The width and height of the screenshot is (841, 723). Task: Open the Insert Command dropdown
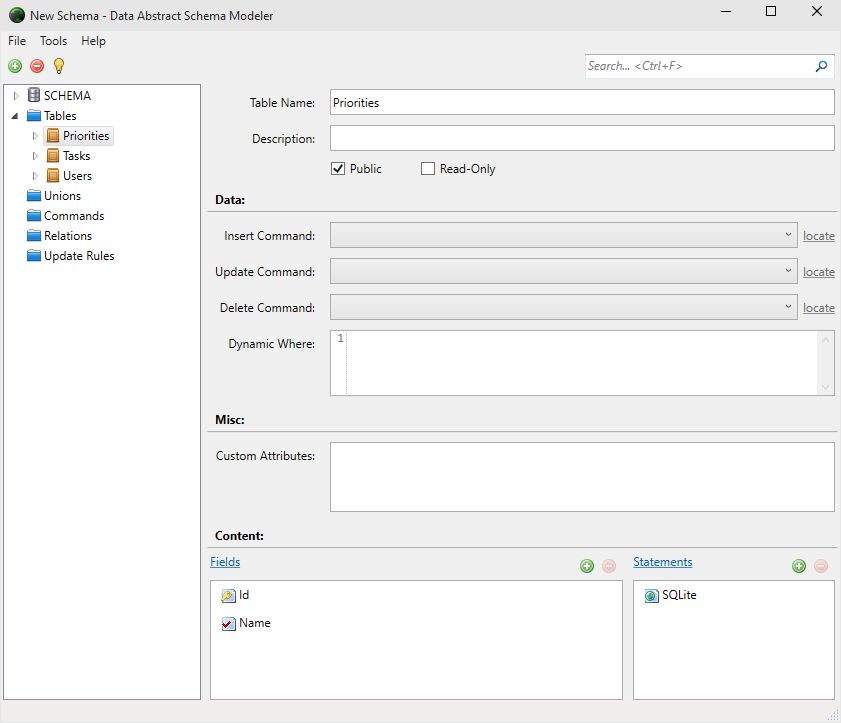pos(564,235)
